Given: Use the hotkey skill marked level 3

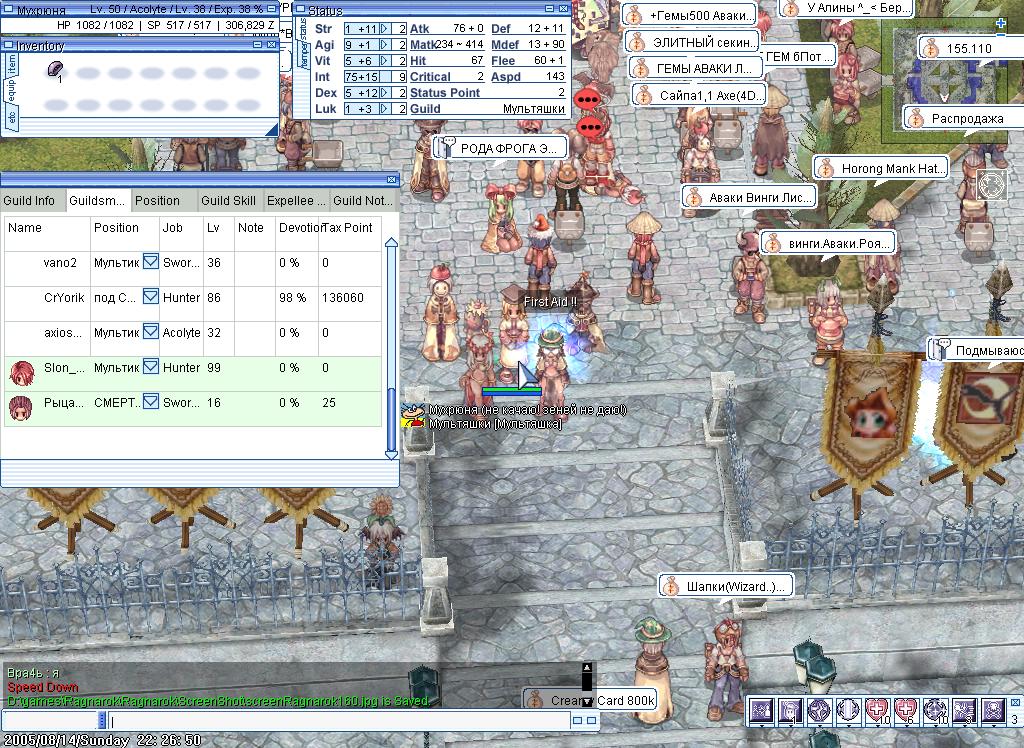Looking at the screenshot, I should (x=964, y=710).
